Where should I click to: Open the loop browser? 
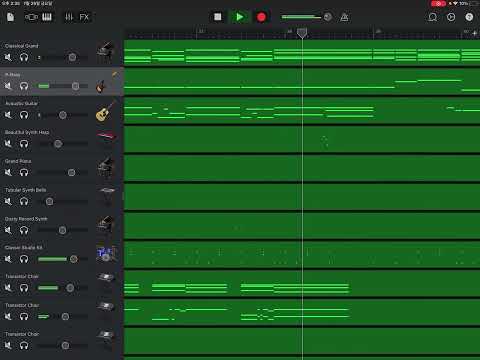pos(433,17)
